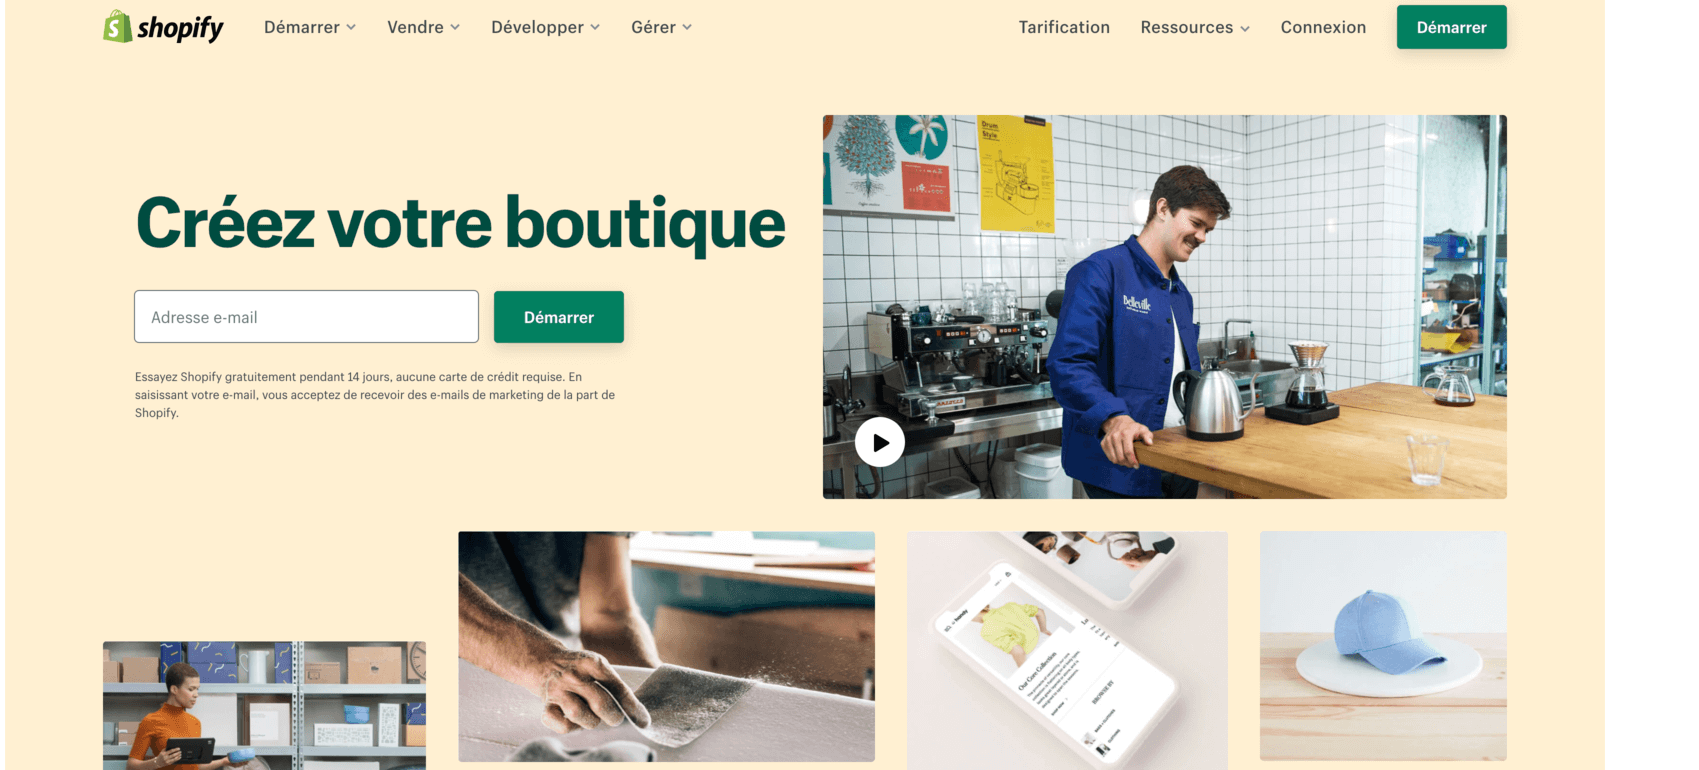Expand the Démarrer menu chevron in the navigation
The width and height of the screenshot is (1699, 770).
(351, 28)
